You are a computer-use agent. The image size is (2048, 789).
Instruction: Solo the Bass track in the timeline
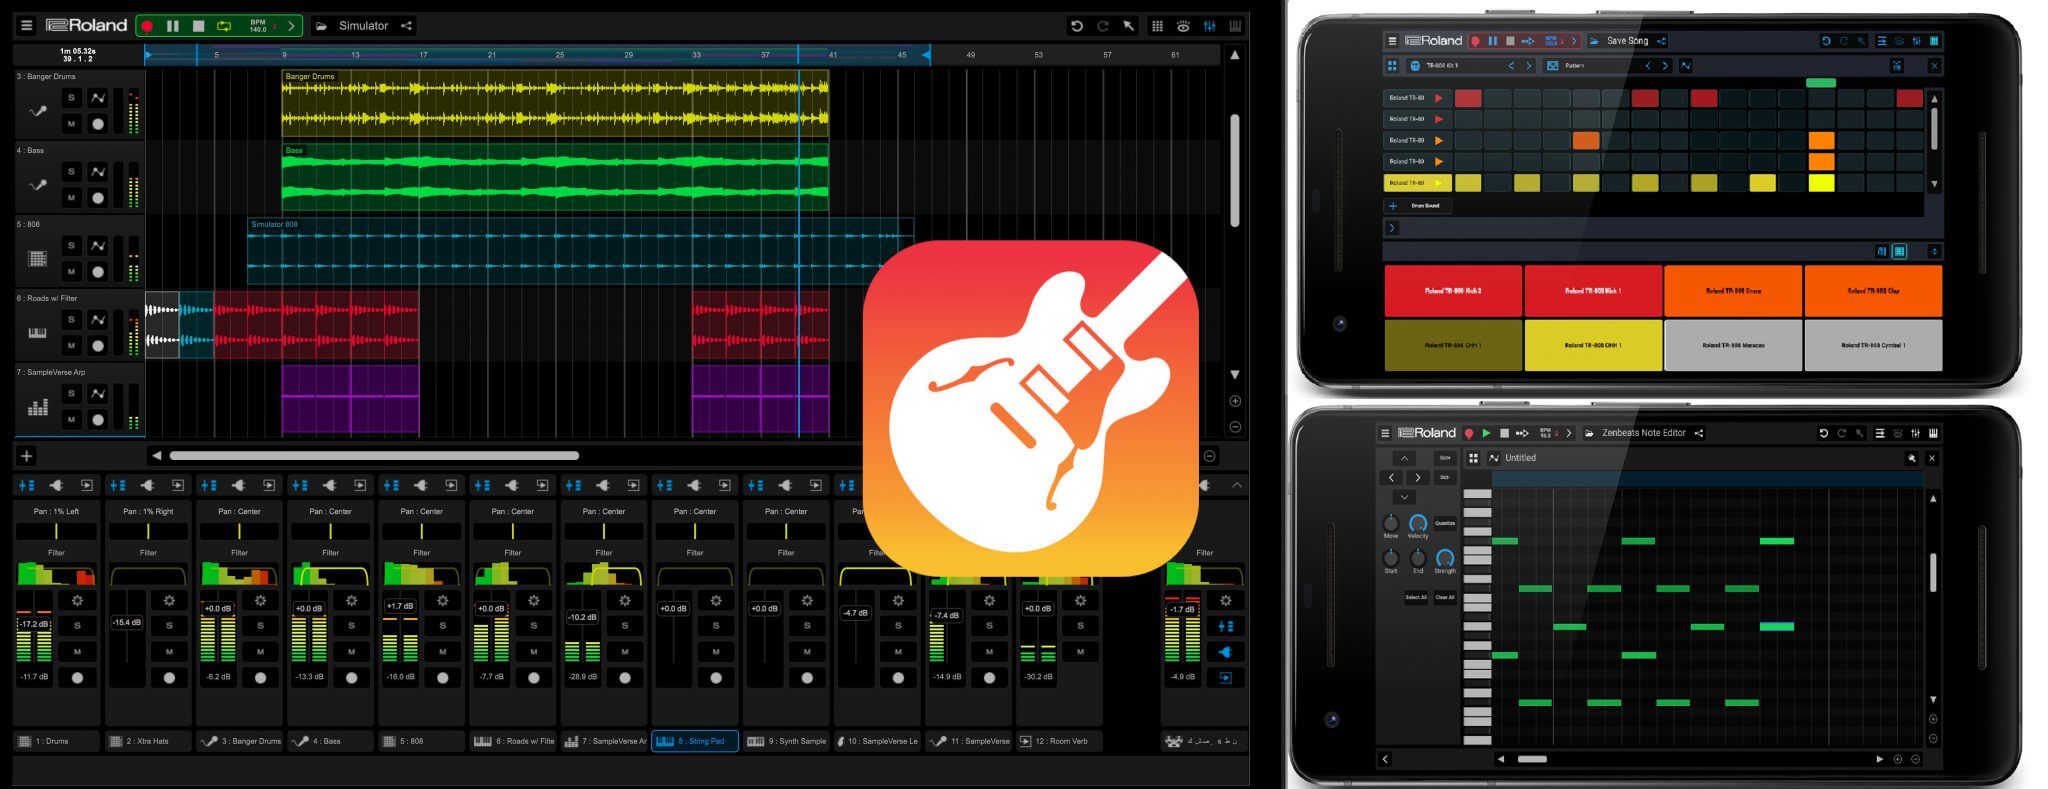[71, 172]
